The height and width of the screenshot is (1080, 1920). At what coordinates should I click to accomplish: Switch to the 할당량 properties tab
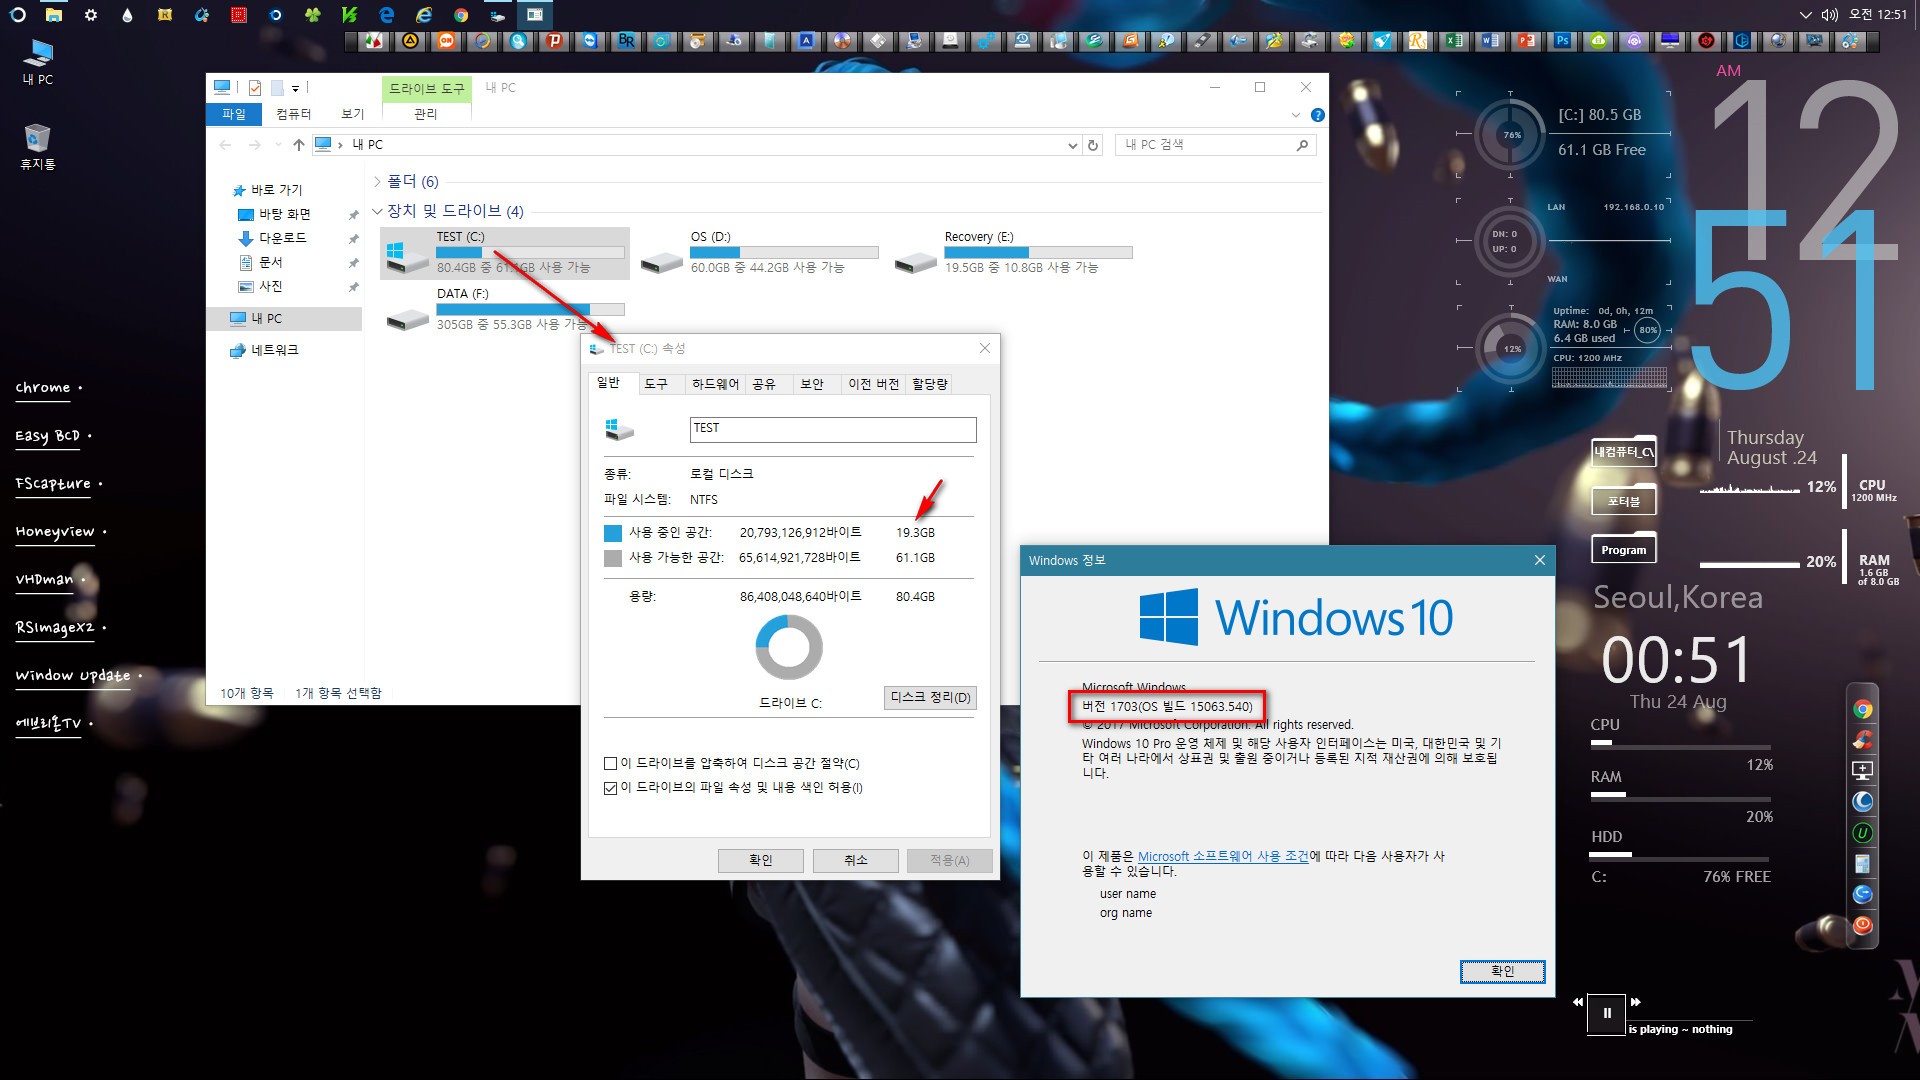pos(929,384)
